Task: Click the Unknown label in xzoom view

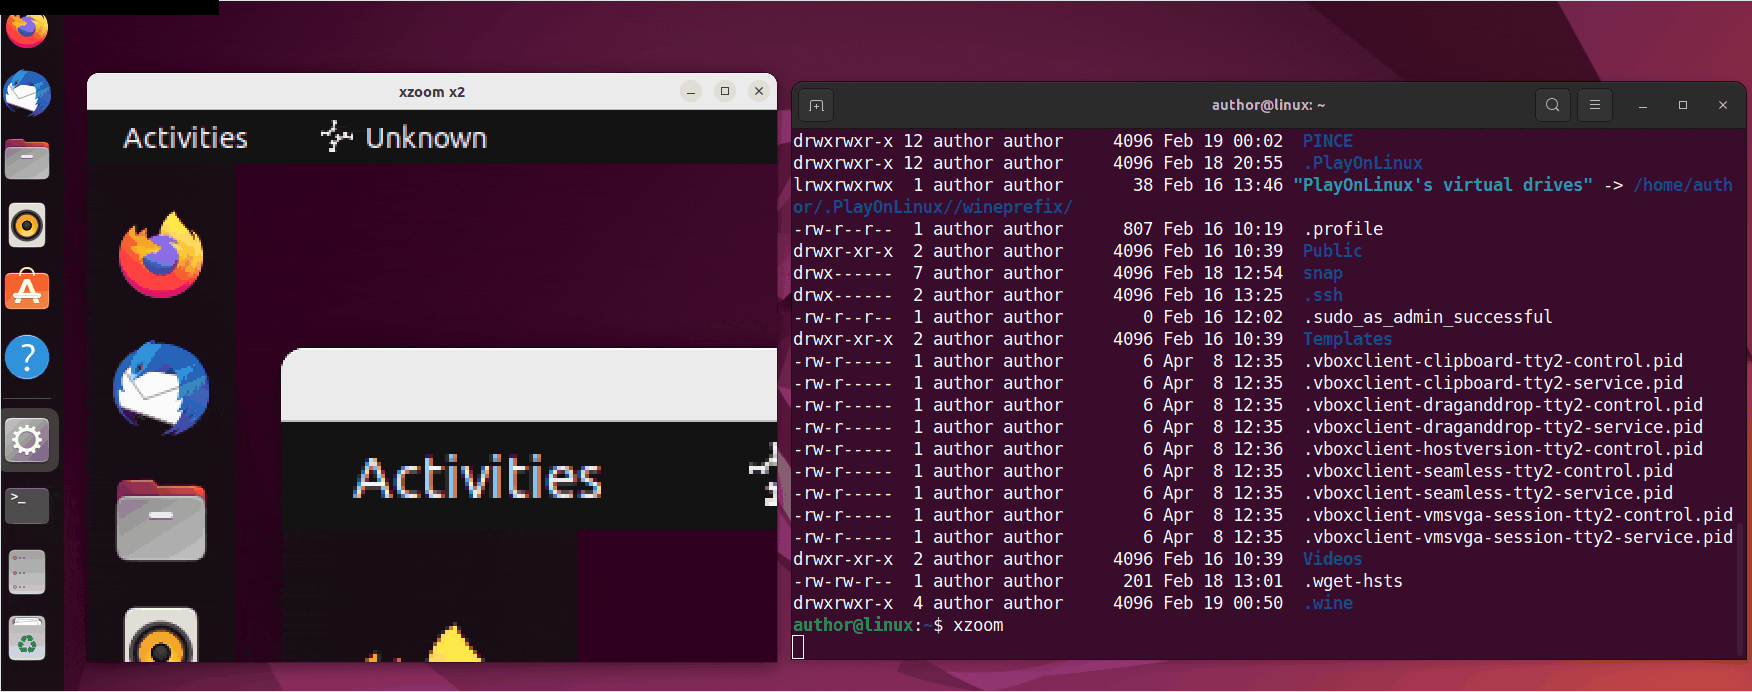Action: pos(426,138)
